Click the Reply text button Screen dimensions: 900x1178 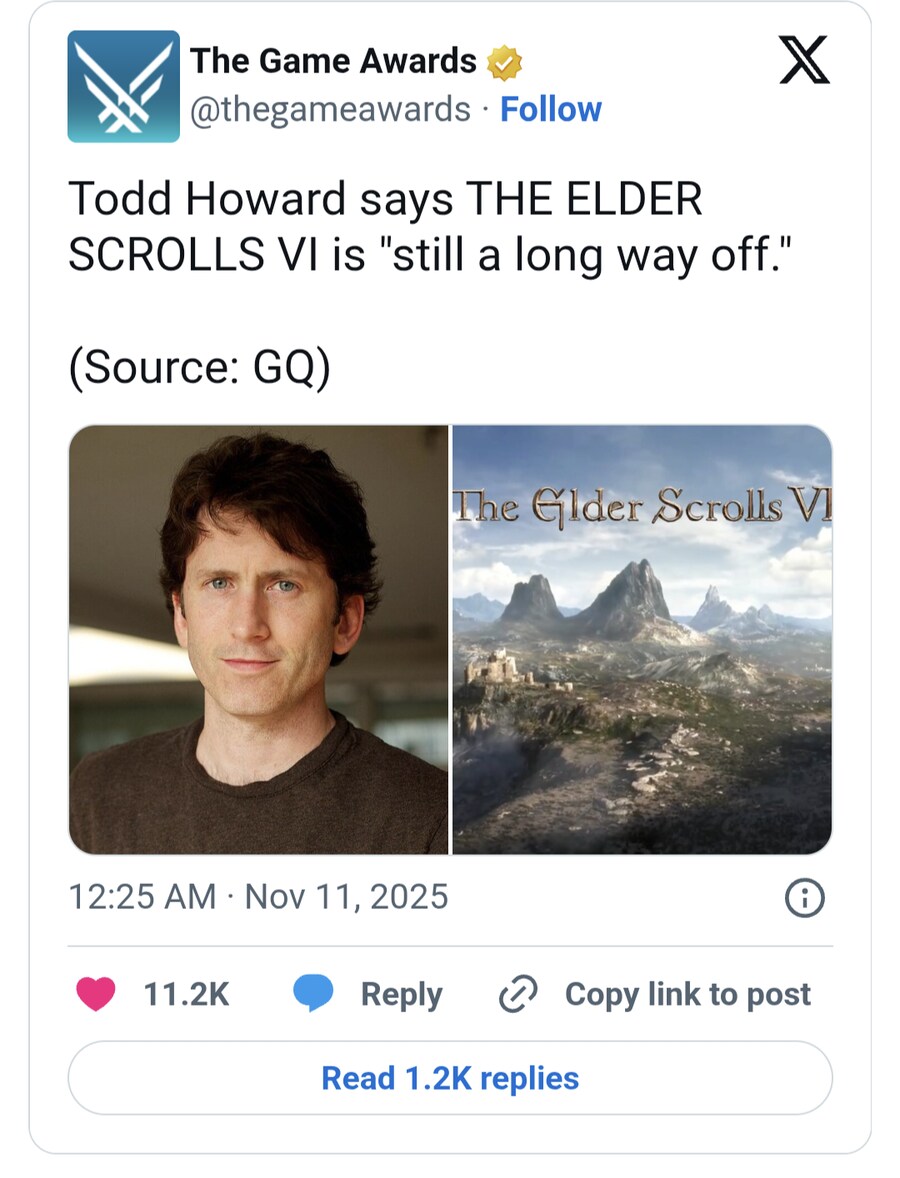pos(401,994)
